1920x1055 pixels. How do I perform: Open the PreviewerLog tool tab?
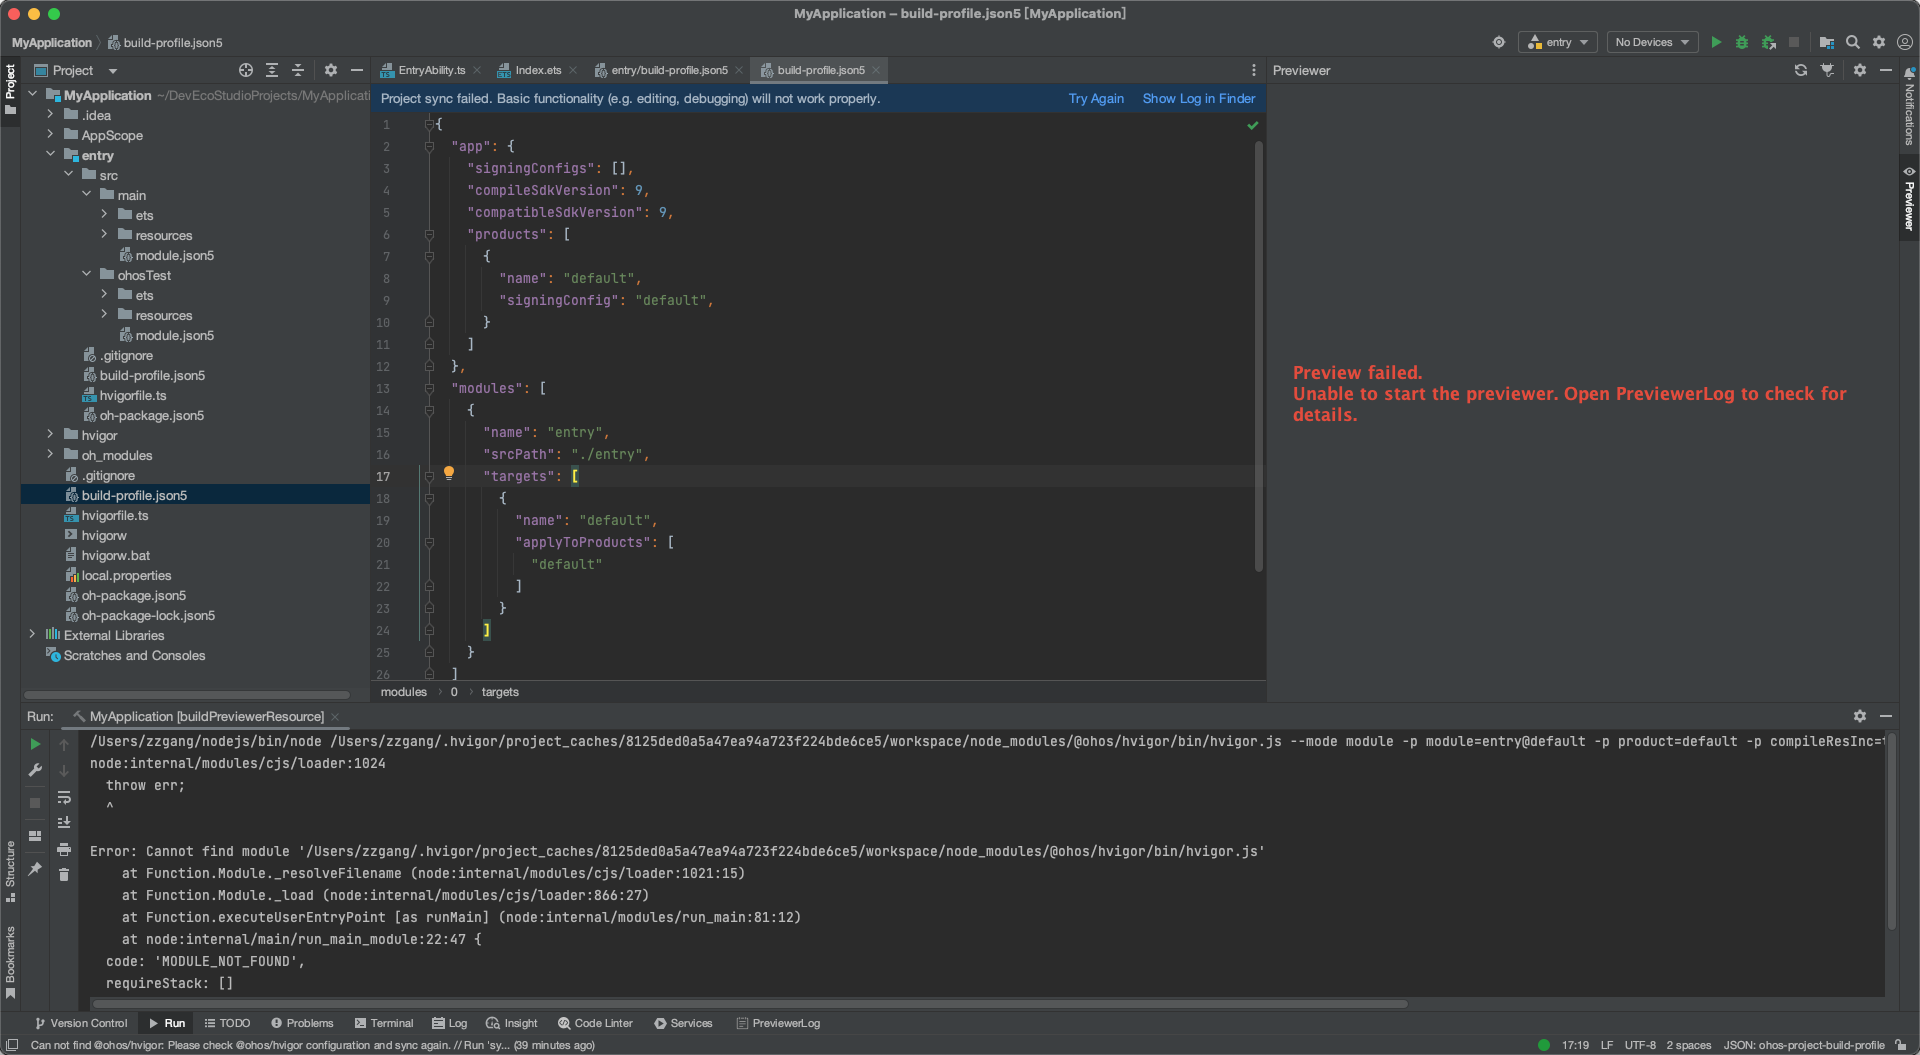click(778, 1023)
